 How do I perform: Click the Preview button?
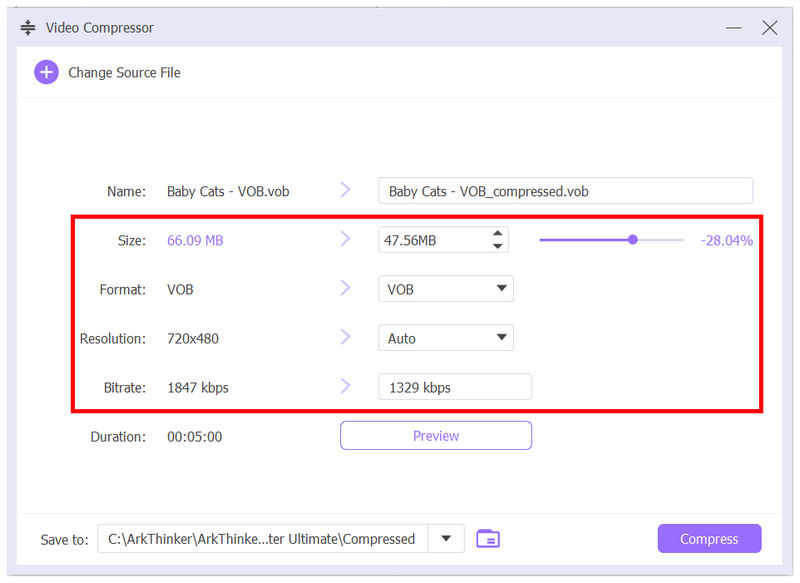coord(435,435)
